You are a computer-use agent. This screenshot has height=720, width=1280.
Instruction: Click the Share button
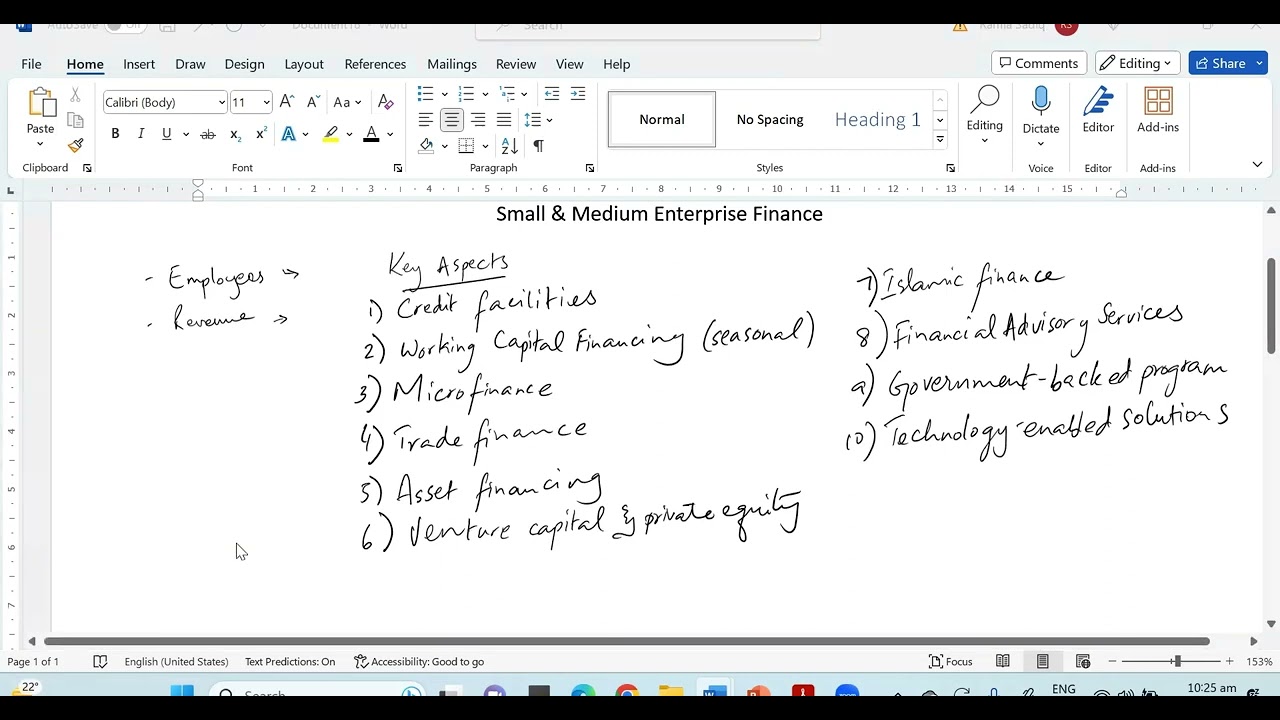pyautogui.click(x=1228, y=63)
